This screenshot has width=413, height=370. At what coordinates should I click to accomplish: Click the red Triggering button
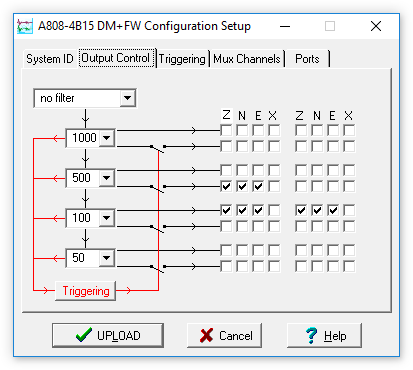tap(86, 291)
